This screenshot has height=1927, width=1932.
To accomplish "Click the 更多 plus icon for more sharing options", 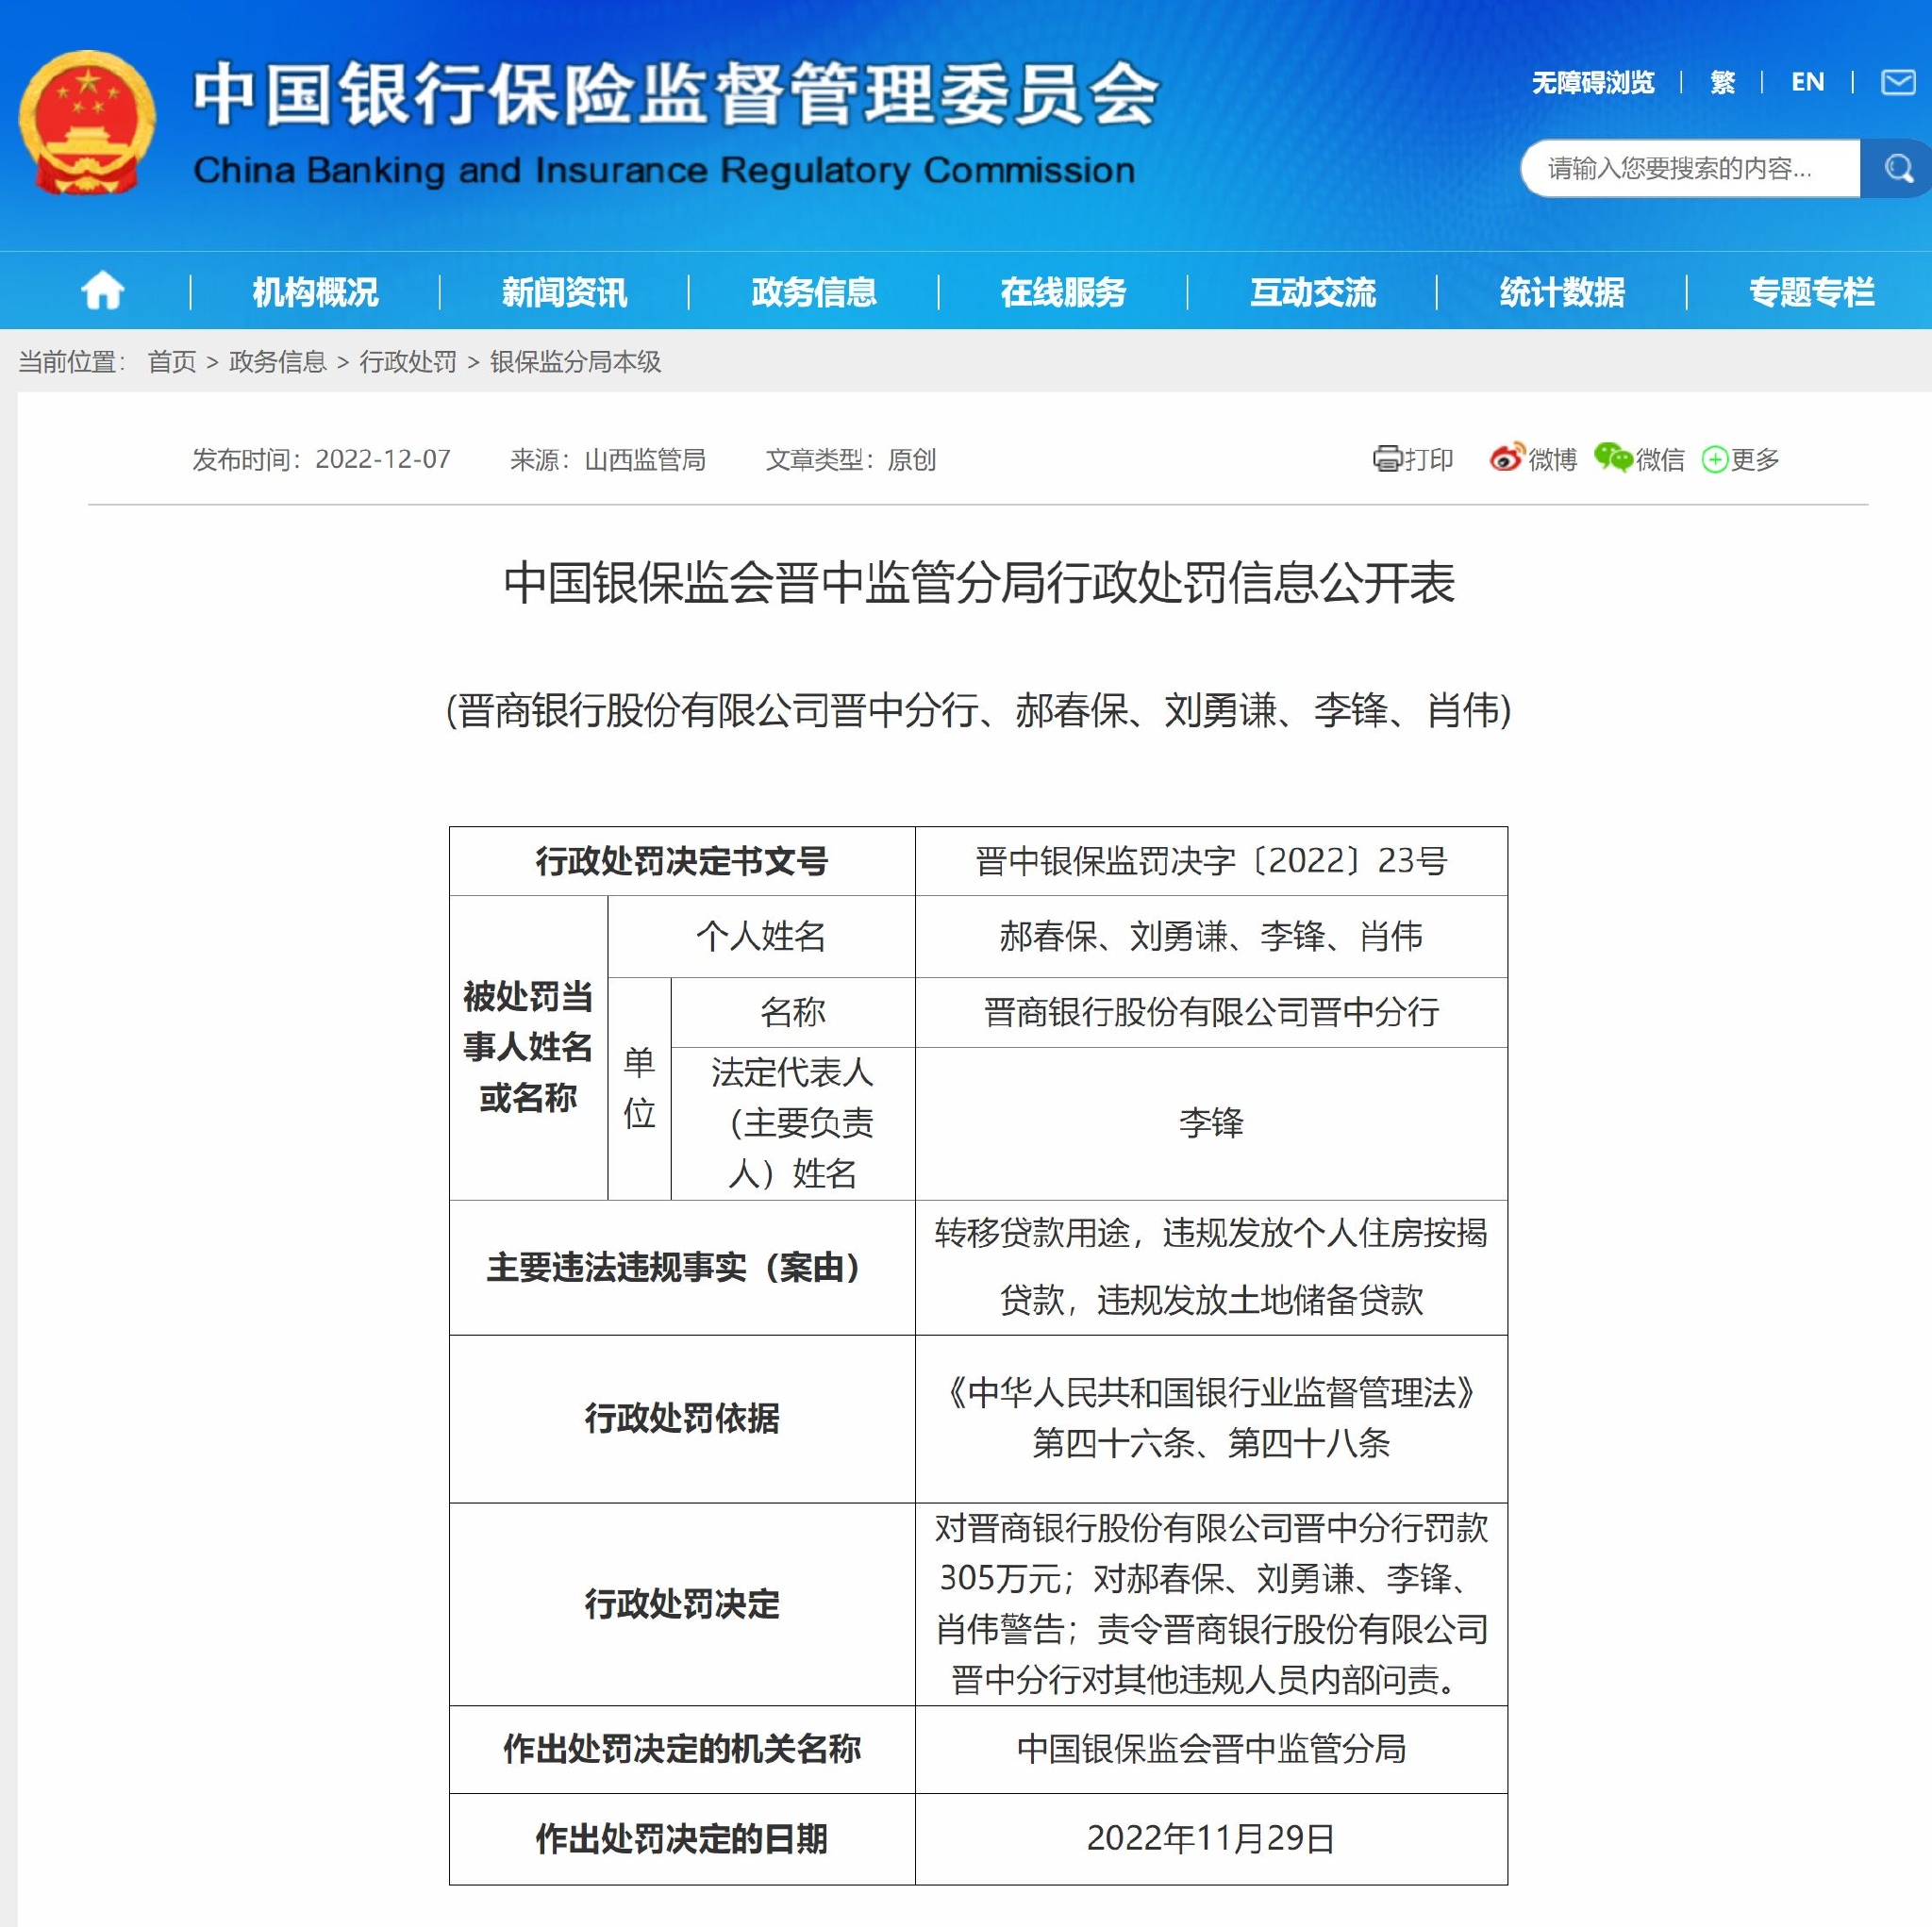I will click(1717, 460).
